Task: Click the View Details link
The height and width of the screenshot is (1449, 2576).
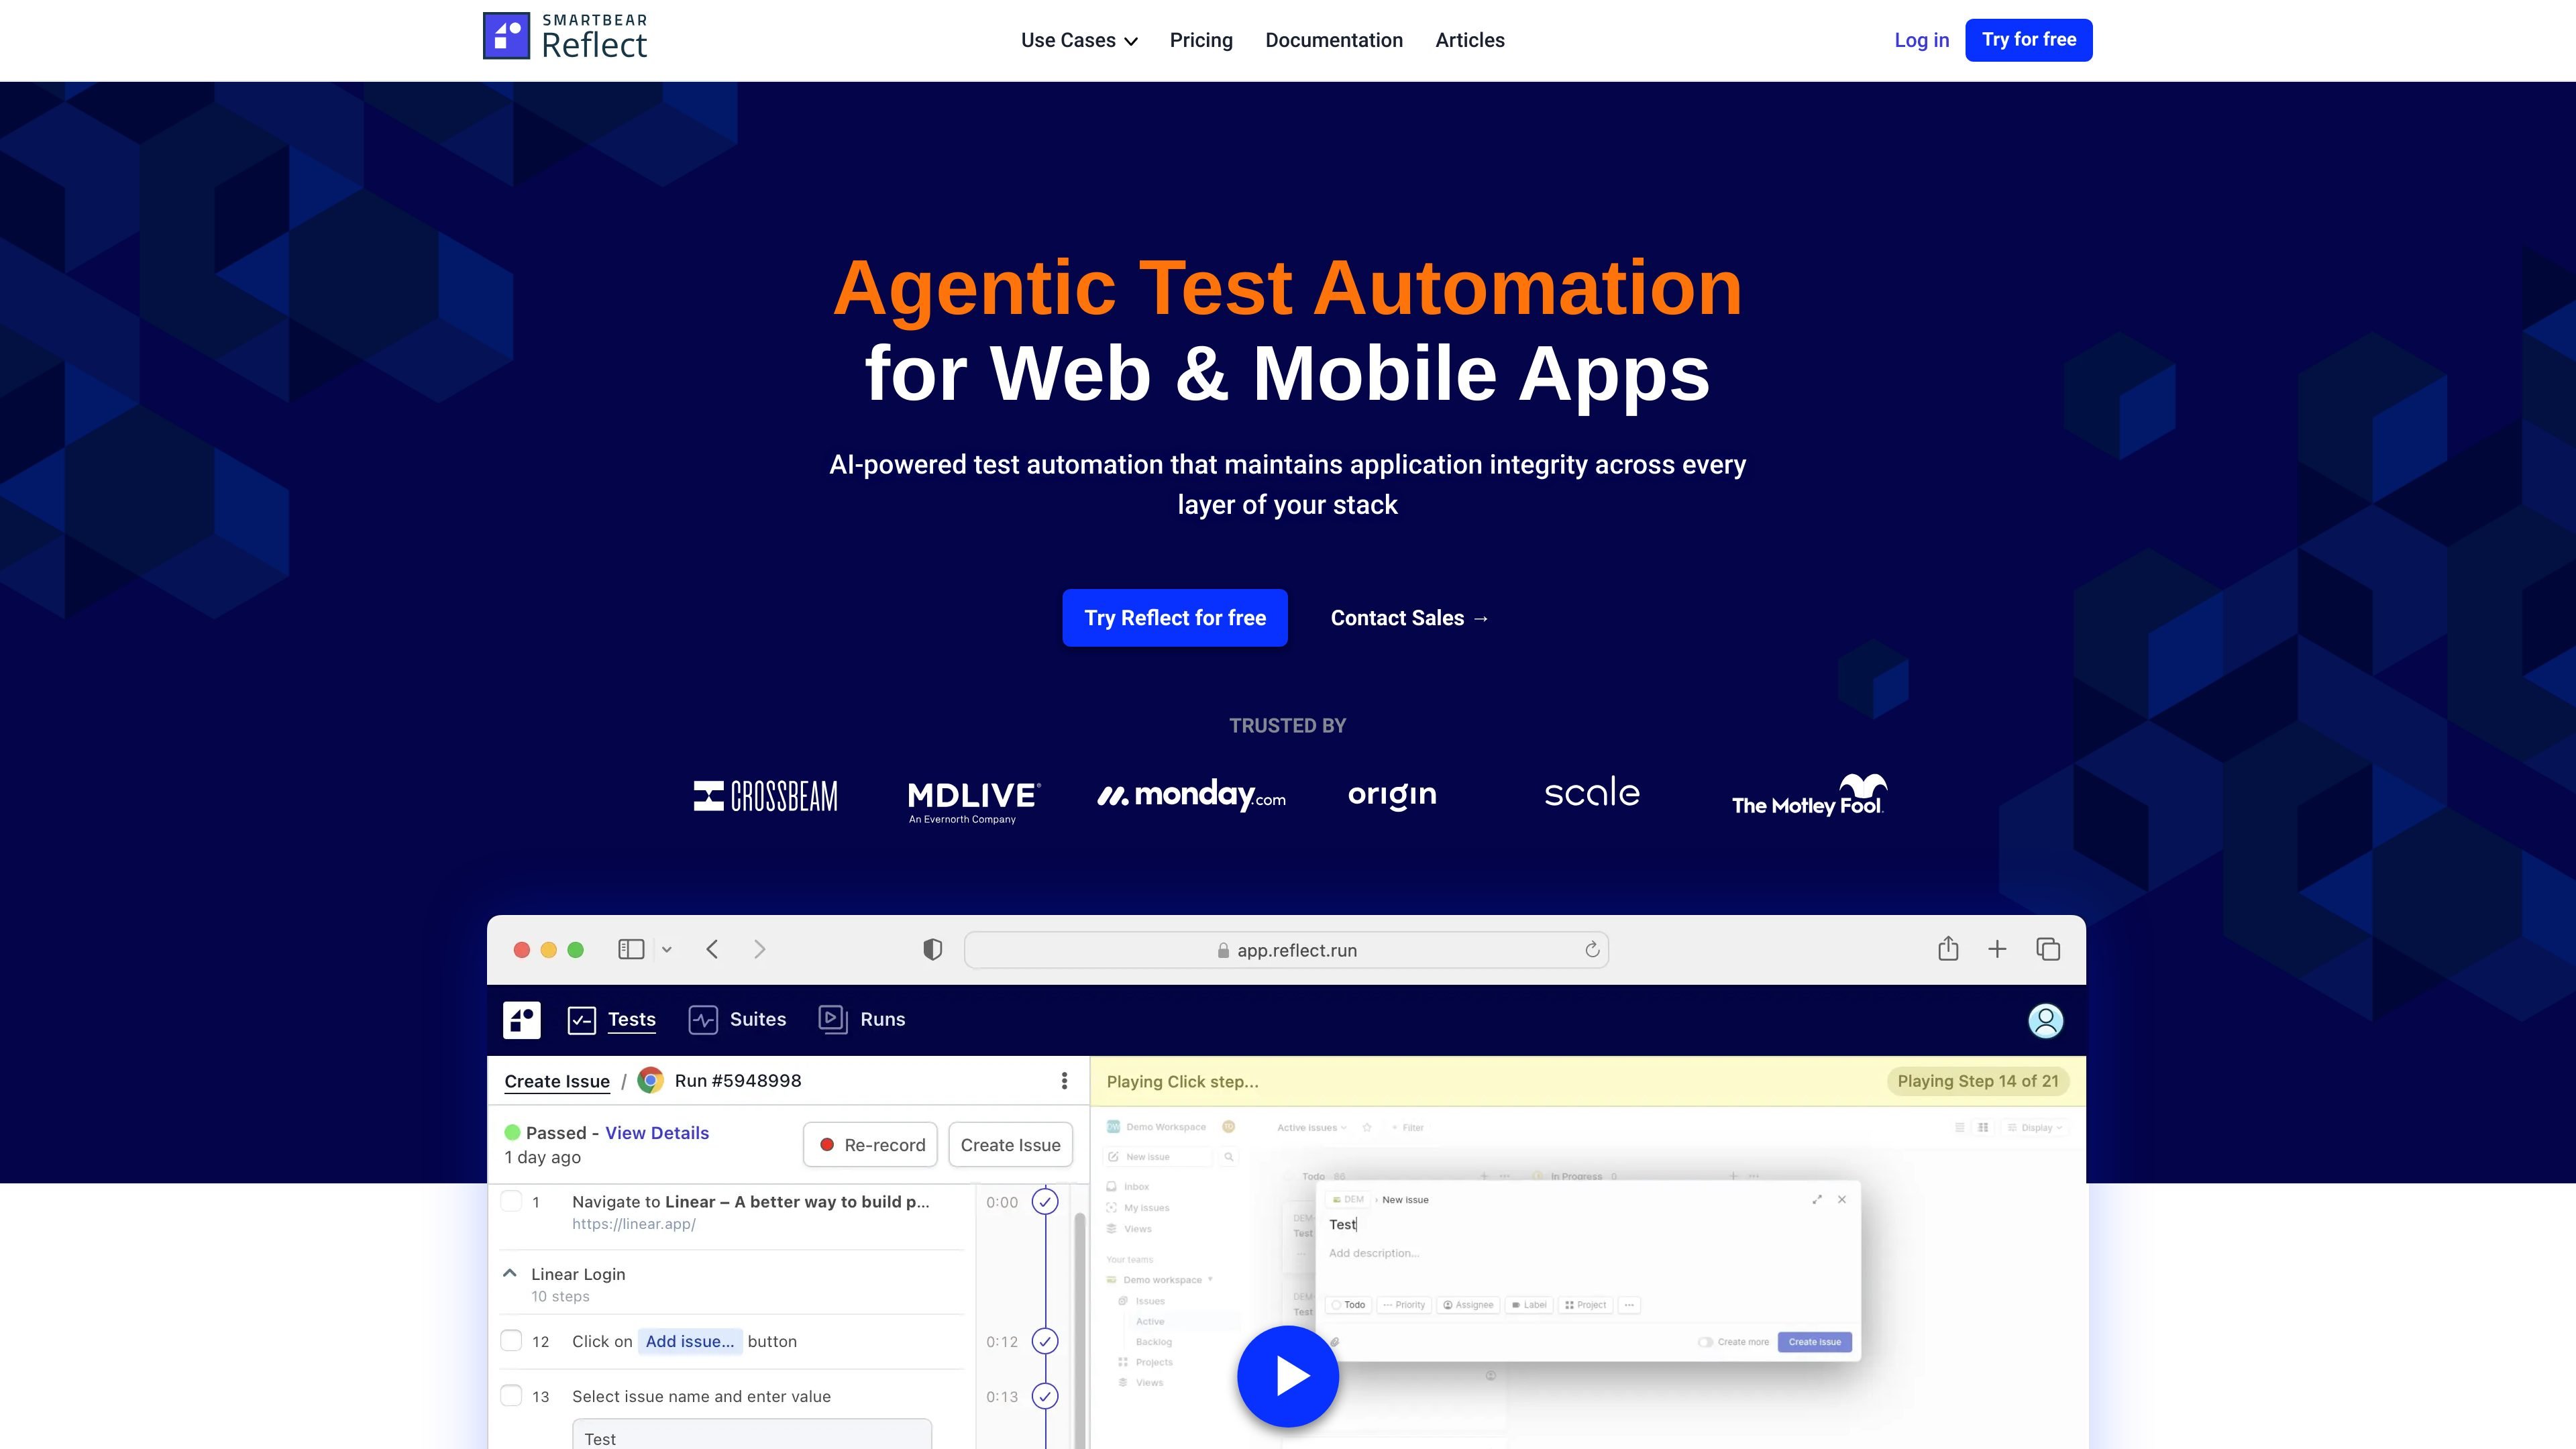Action: (657, 1133)
